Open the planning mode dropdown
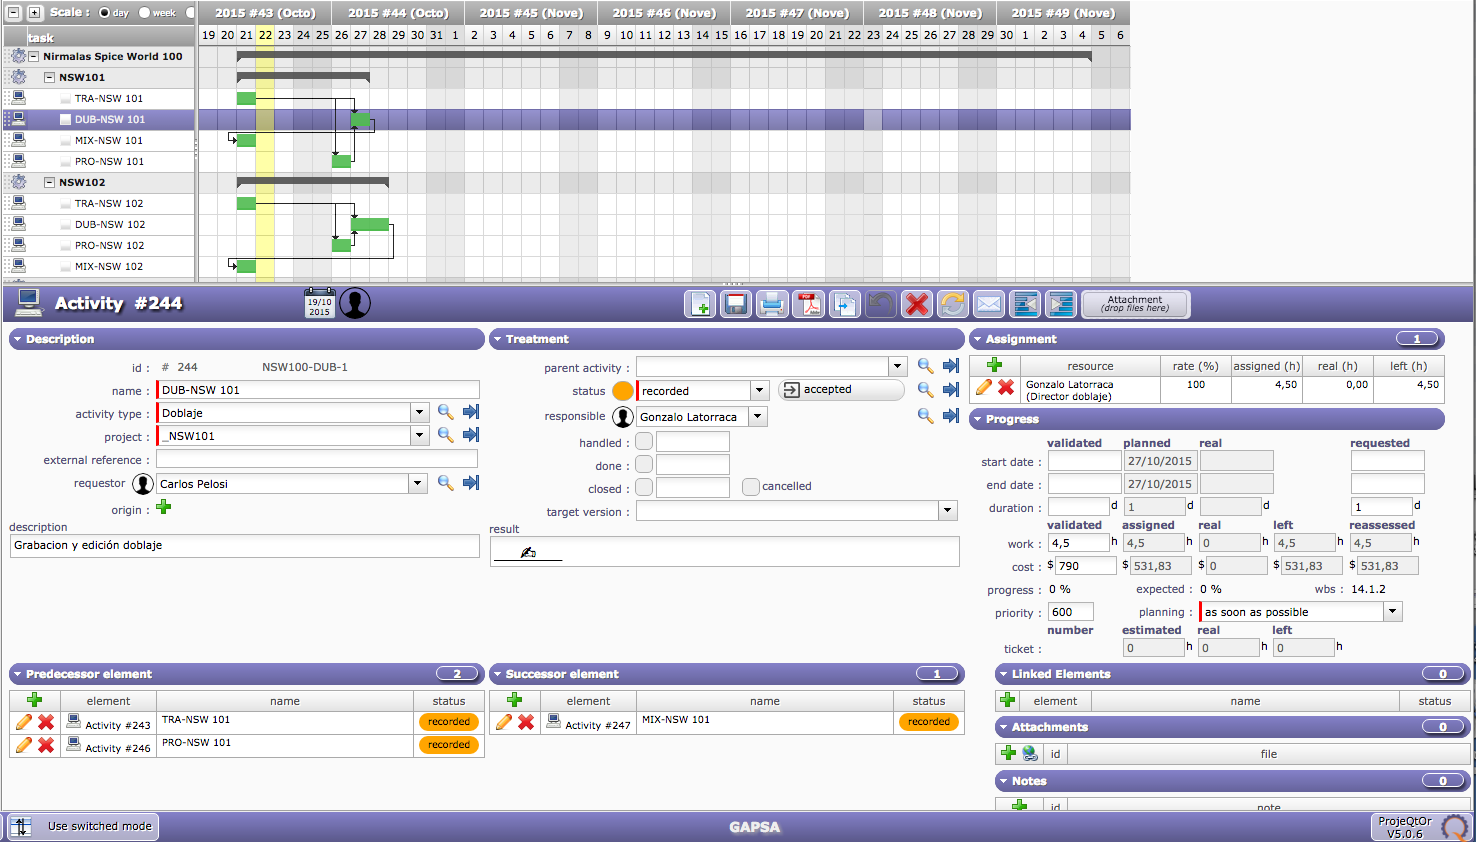The image size is (1476, 842). tap(1392, 612)
